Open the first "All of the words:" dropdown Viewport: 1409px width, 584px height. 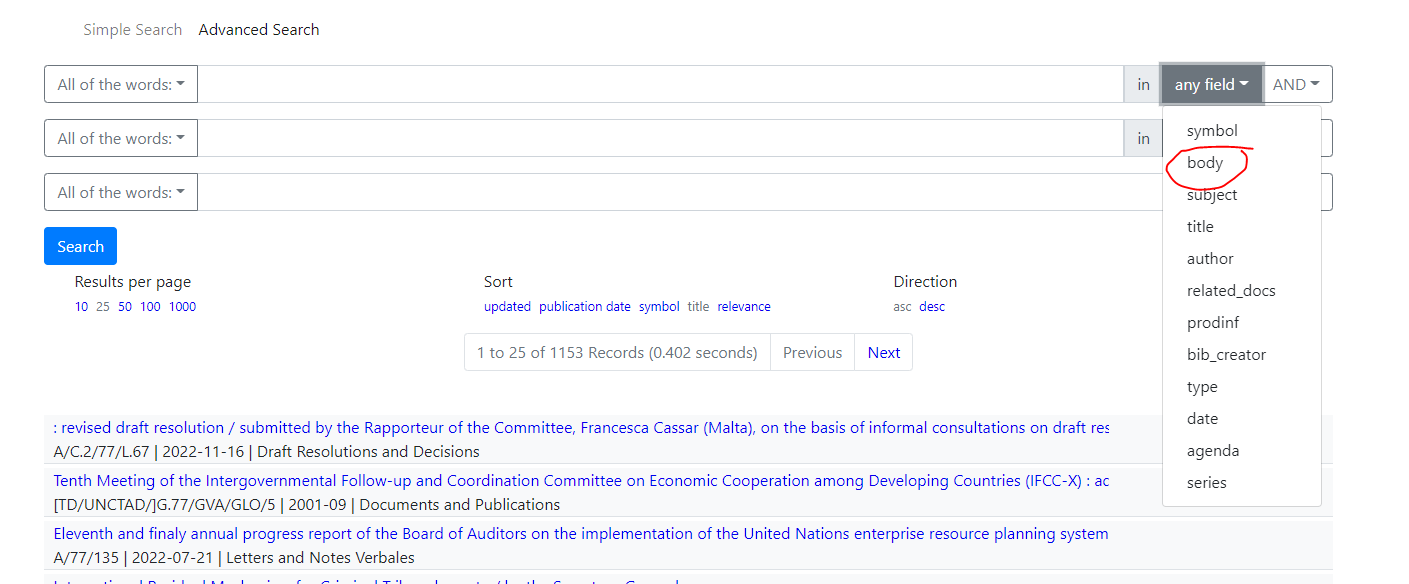click(x=120, y=84)
